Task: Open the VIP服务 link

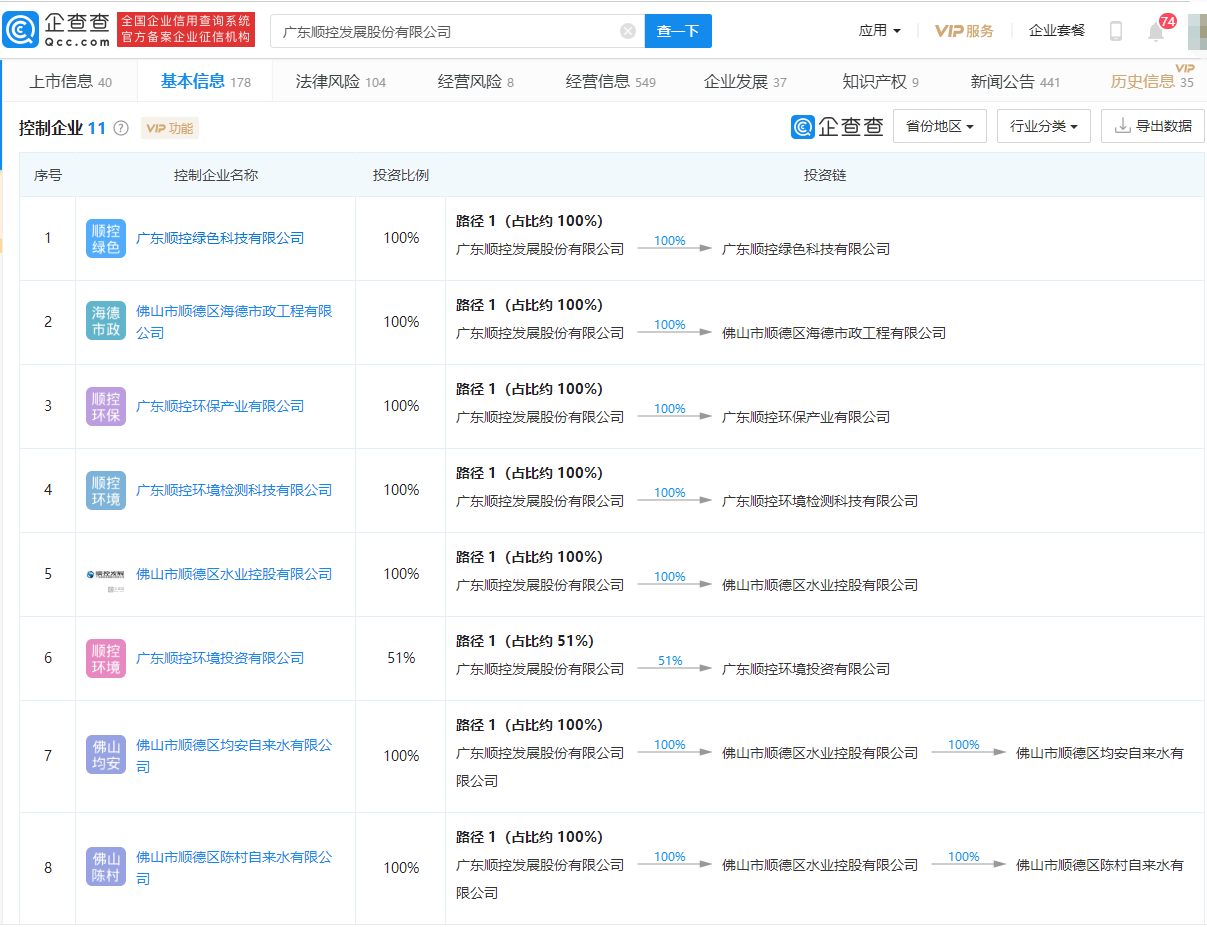Action: (964, 31)
